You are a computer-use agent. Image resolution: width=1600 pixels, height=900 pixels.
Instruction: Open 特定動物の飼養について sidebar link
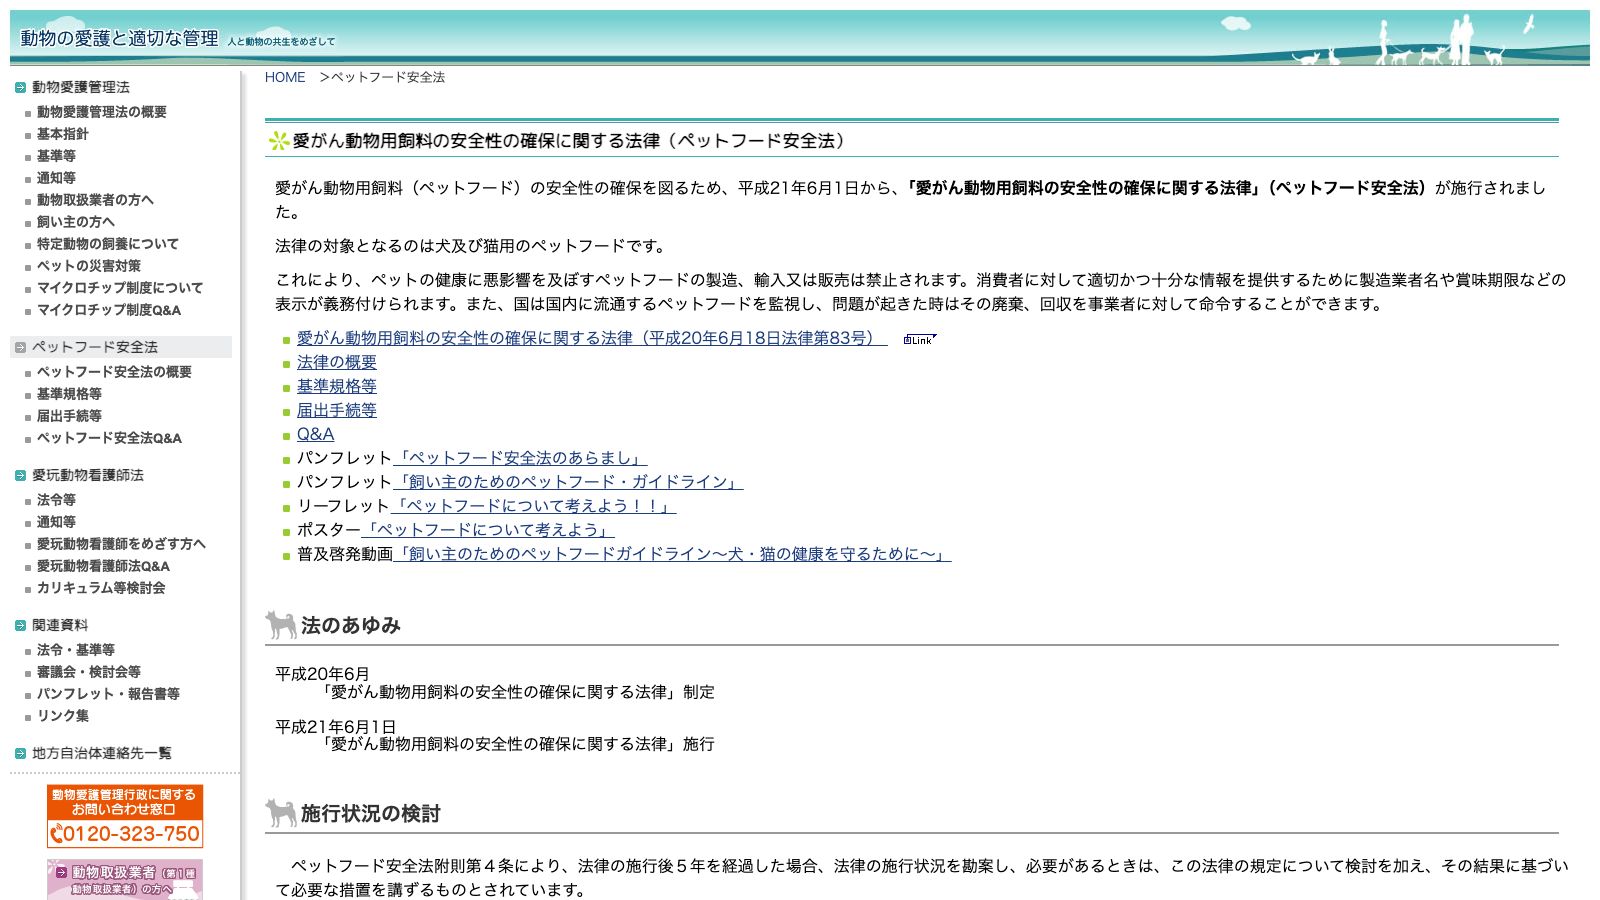[x=107, y=244]
